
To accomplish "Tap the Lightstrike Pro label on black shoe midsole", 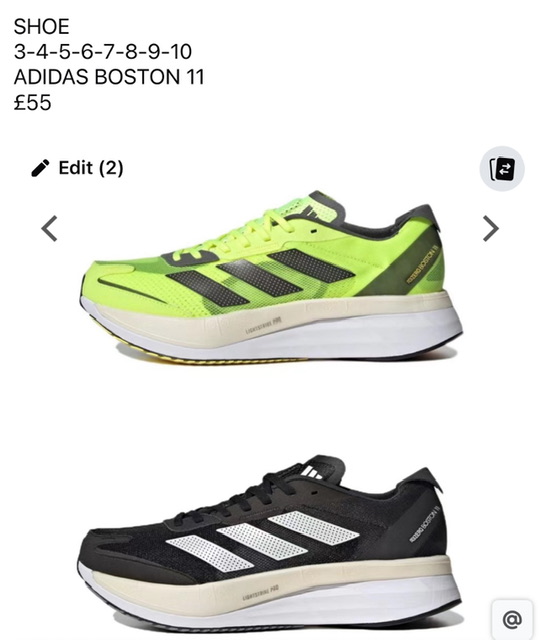I will point(261,593).
